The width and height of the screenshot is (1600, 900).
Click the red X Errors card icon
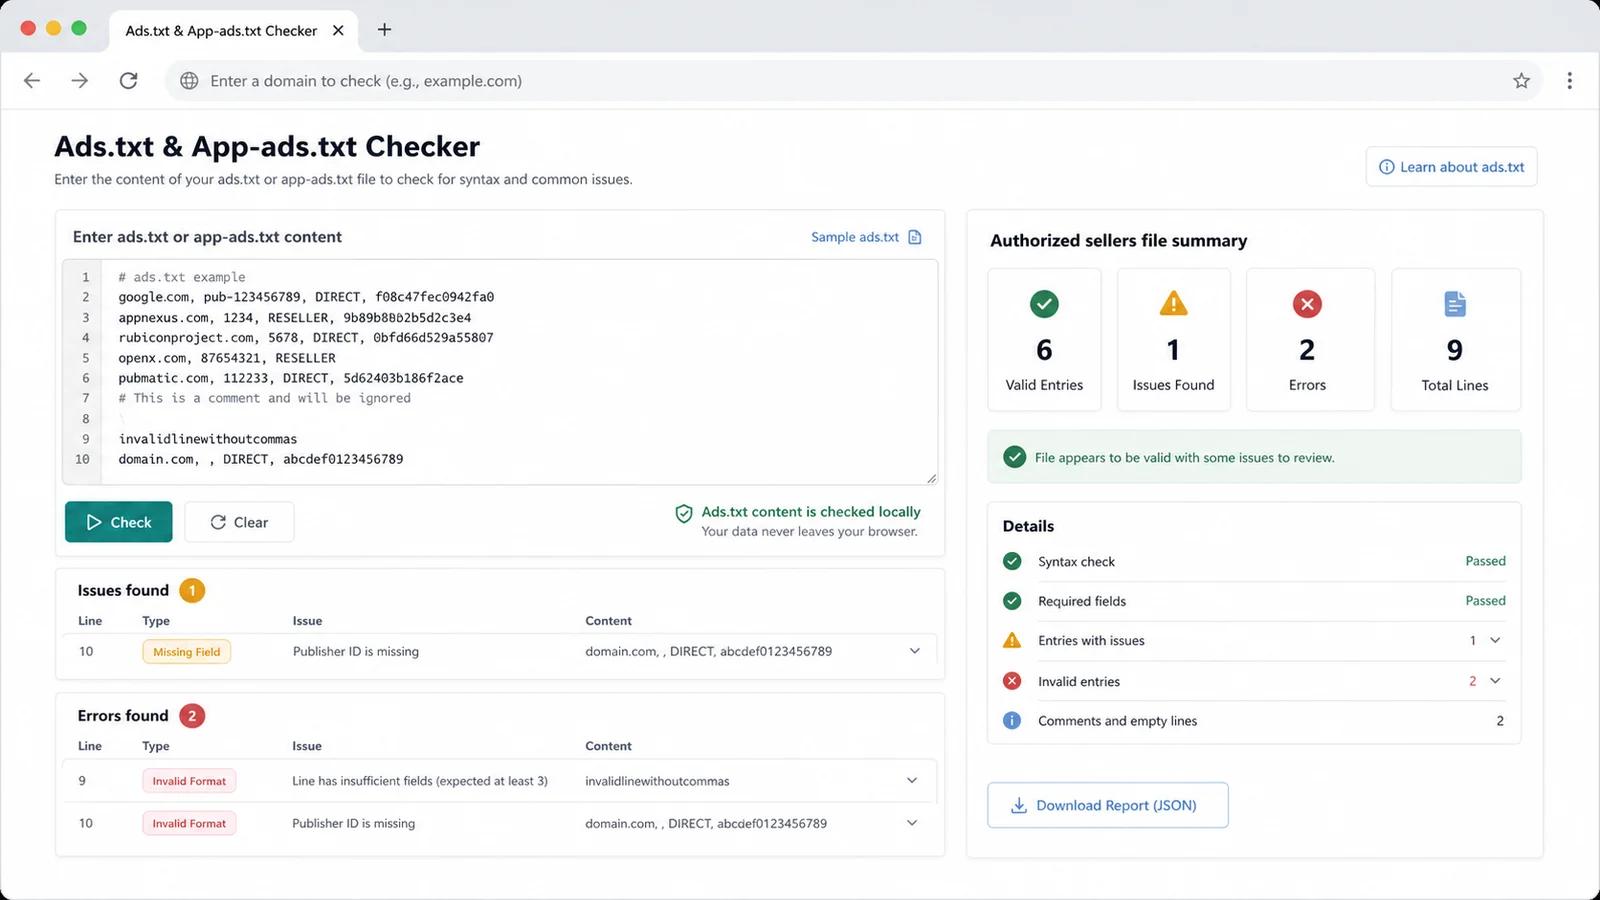click(x=1307, y=304)
